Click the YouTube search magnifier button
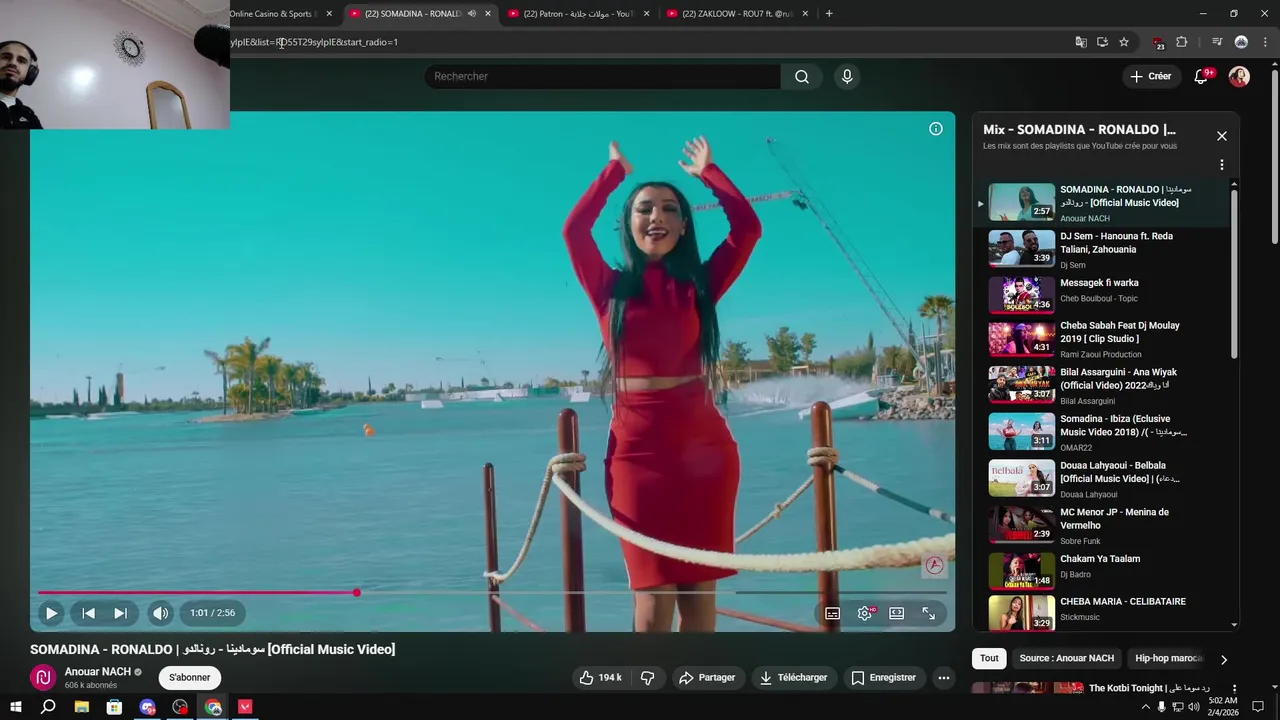The height and width of the screenshot is (720, 1280). pyautogui.click(x=802, y=76)
